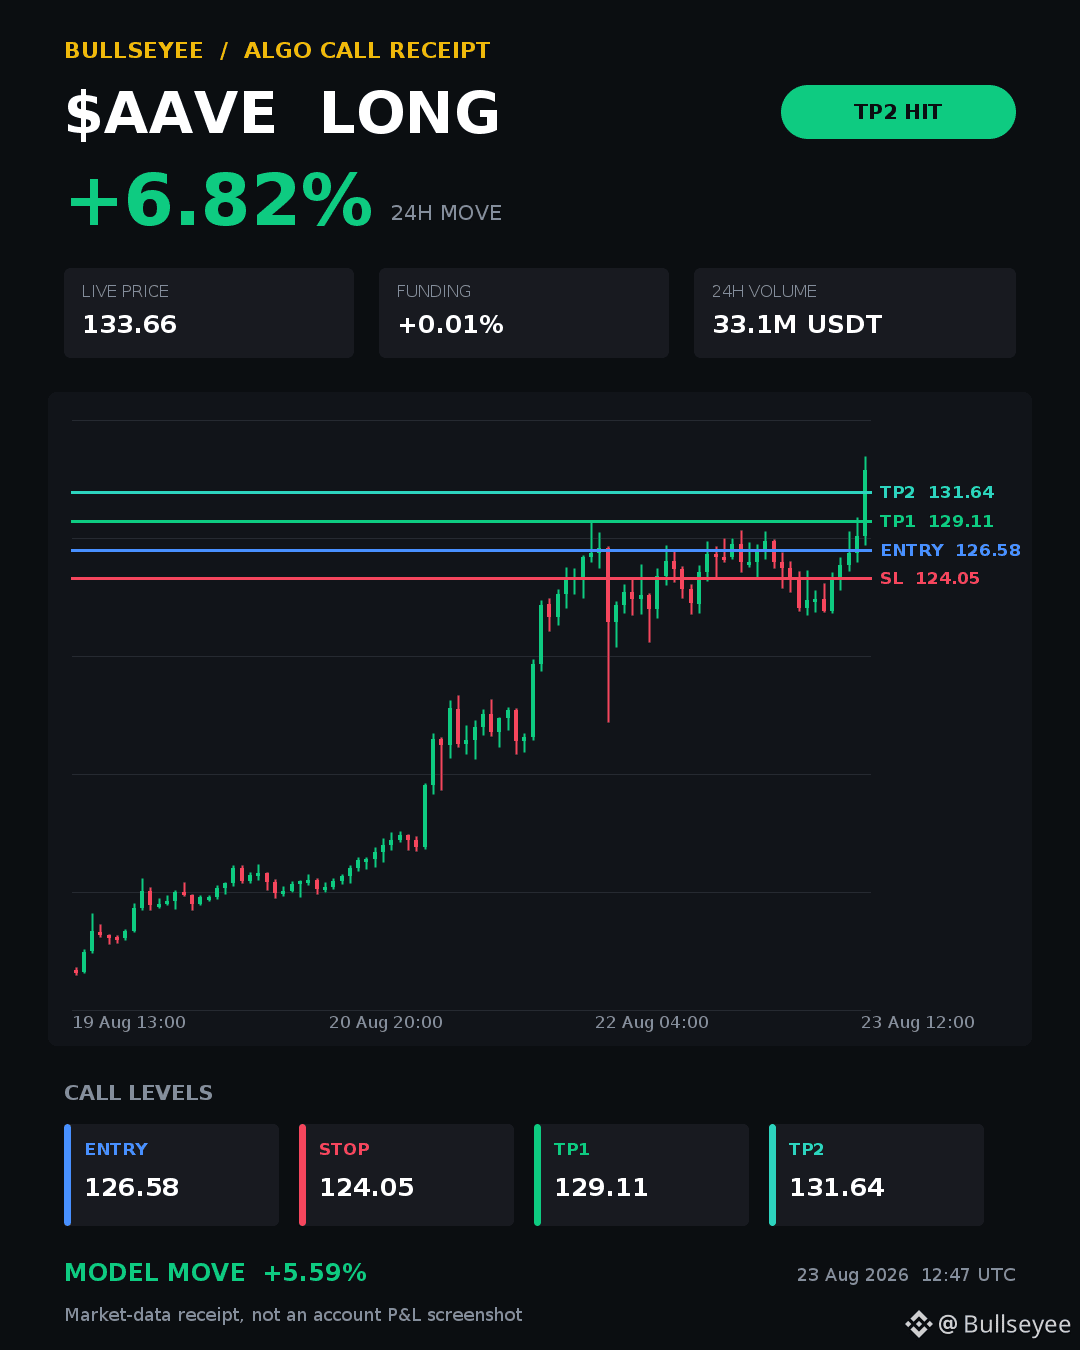Viewport: 1080px width, 1350px height.
Task: Select the TP1 129.11 level card
Action: pyautogui.click(x=641, y=1175)
